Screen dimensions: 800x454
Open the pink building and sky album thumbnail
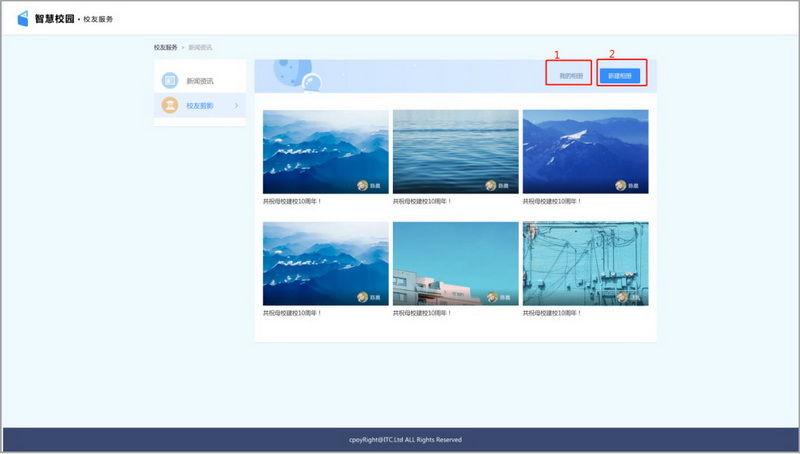456,264
